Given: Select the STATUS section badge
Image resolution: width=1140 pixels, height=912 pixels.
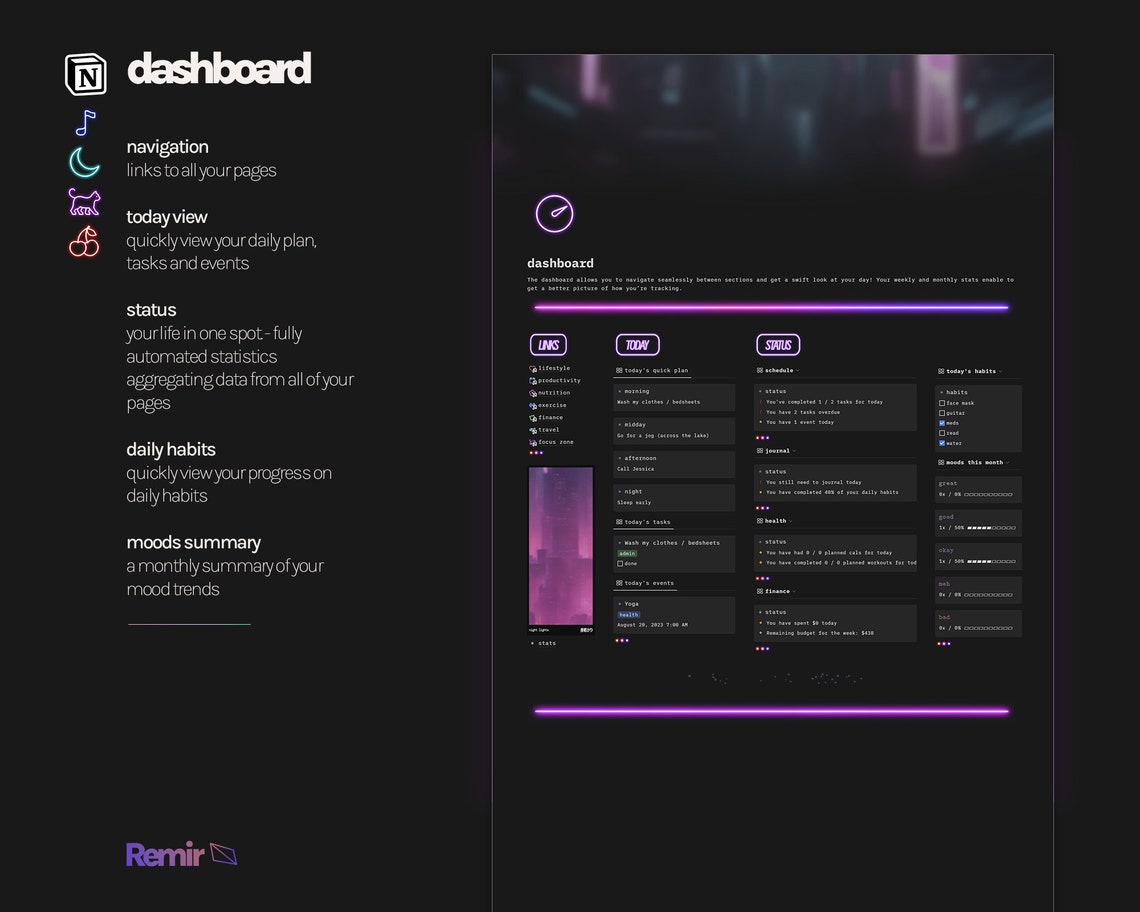Looking at the screenshot, I should 777,344.
